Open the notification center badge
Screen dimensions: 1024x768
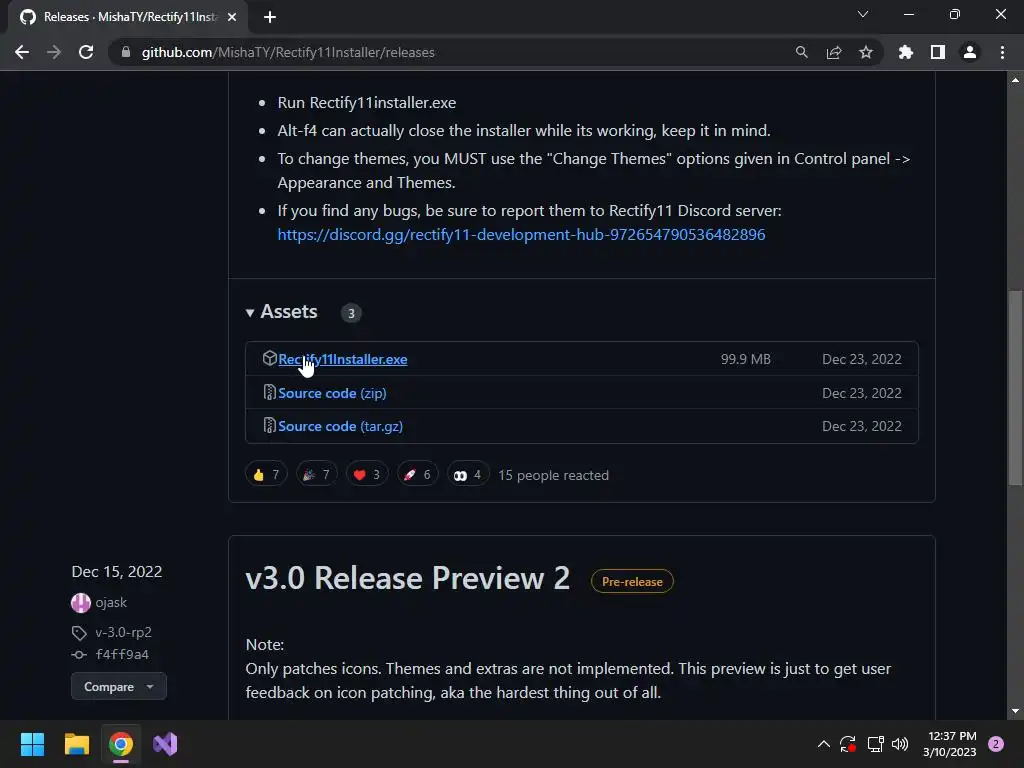pos(996,744)
